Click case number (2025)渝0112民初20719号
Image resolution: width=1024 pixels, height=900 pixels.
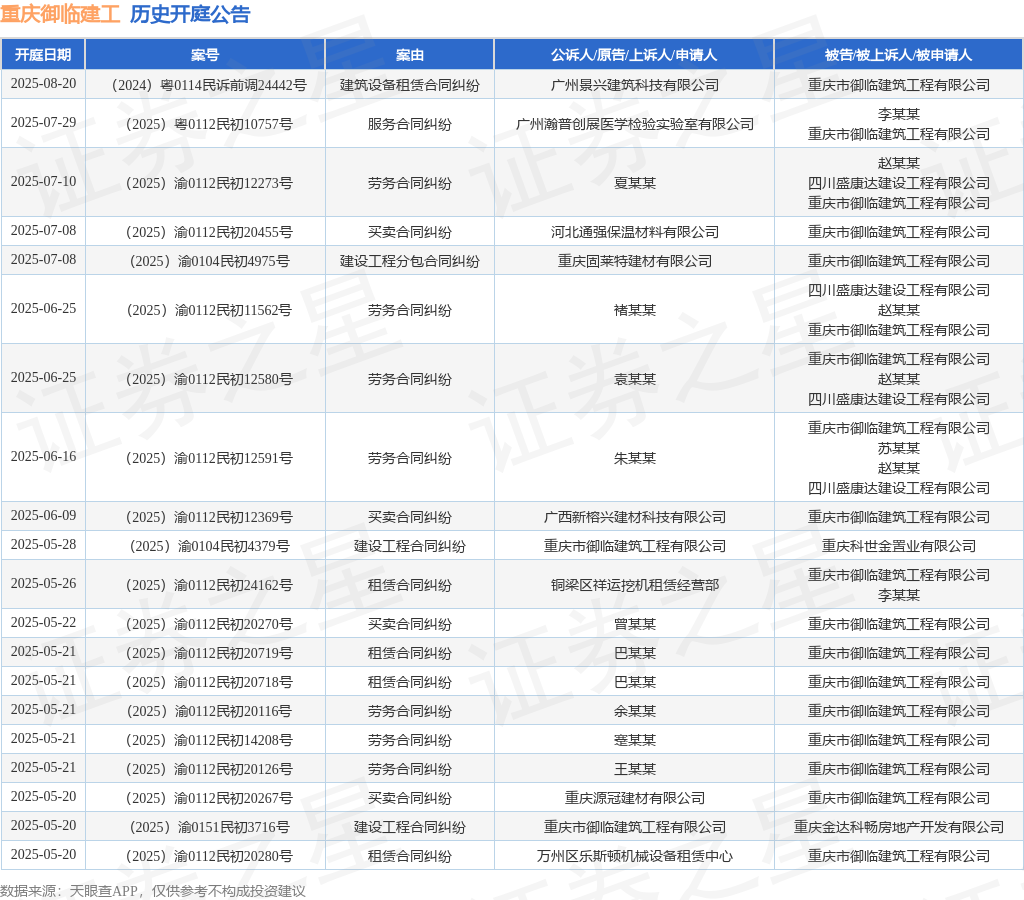[x=205, y=653]
